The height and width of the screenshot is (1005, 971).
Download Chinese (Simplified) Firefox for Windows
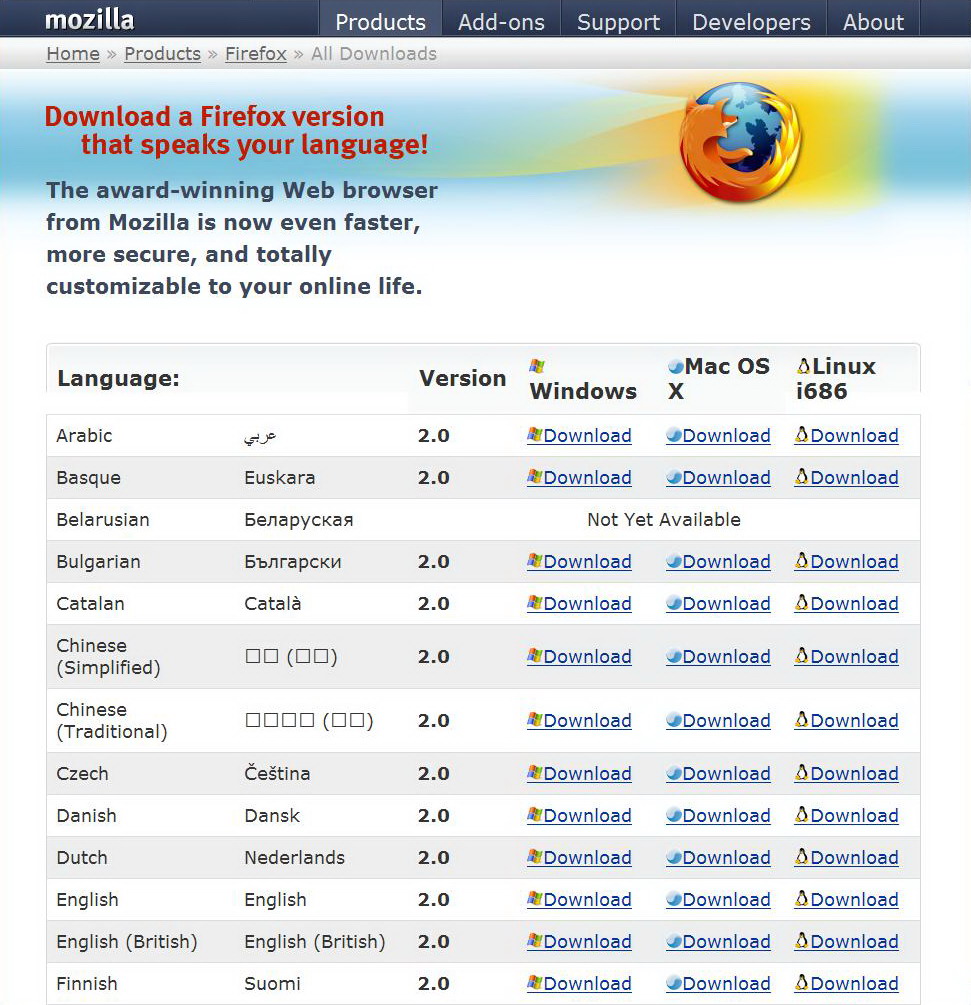(x=579, y=656)
